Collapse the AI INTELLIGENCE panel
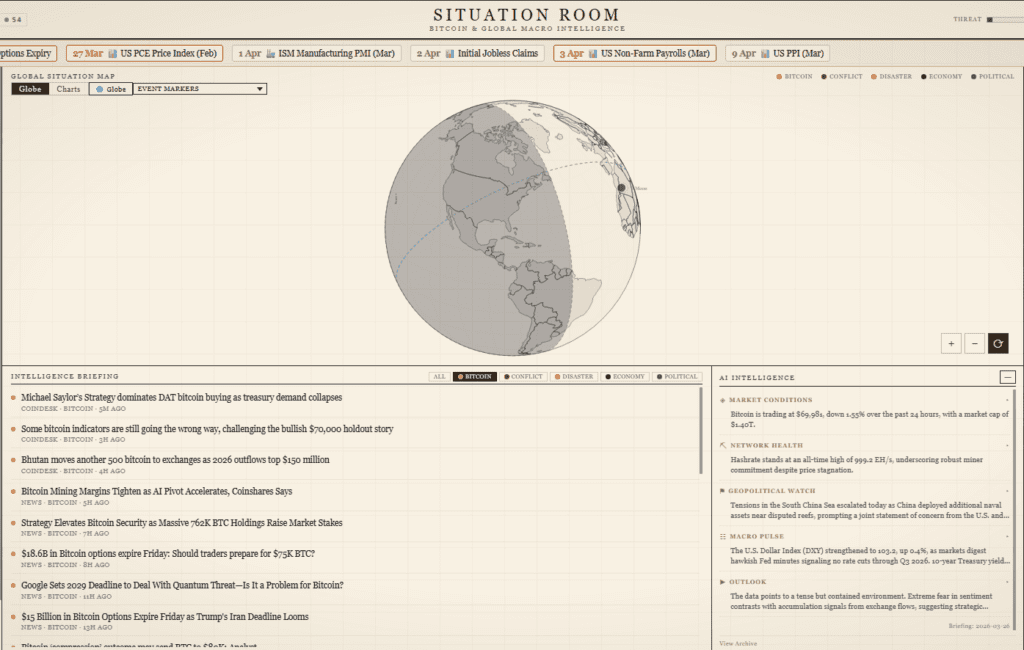This screenshot has width=1024, height=650. point(1006,378)
